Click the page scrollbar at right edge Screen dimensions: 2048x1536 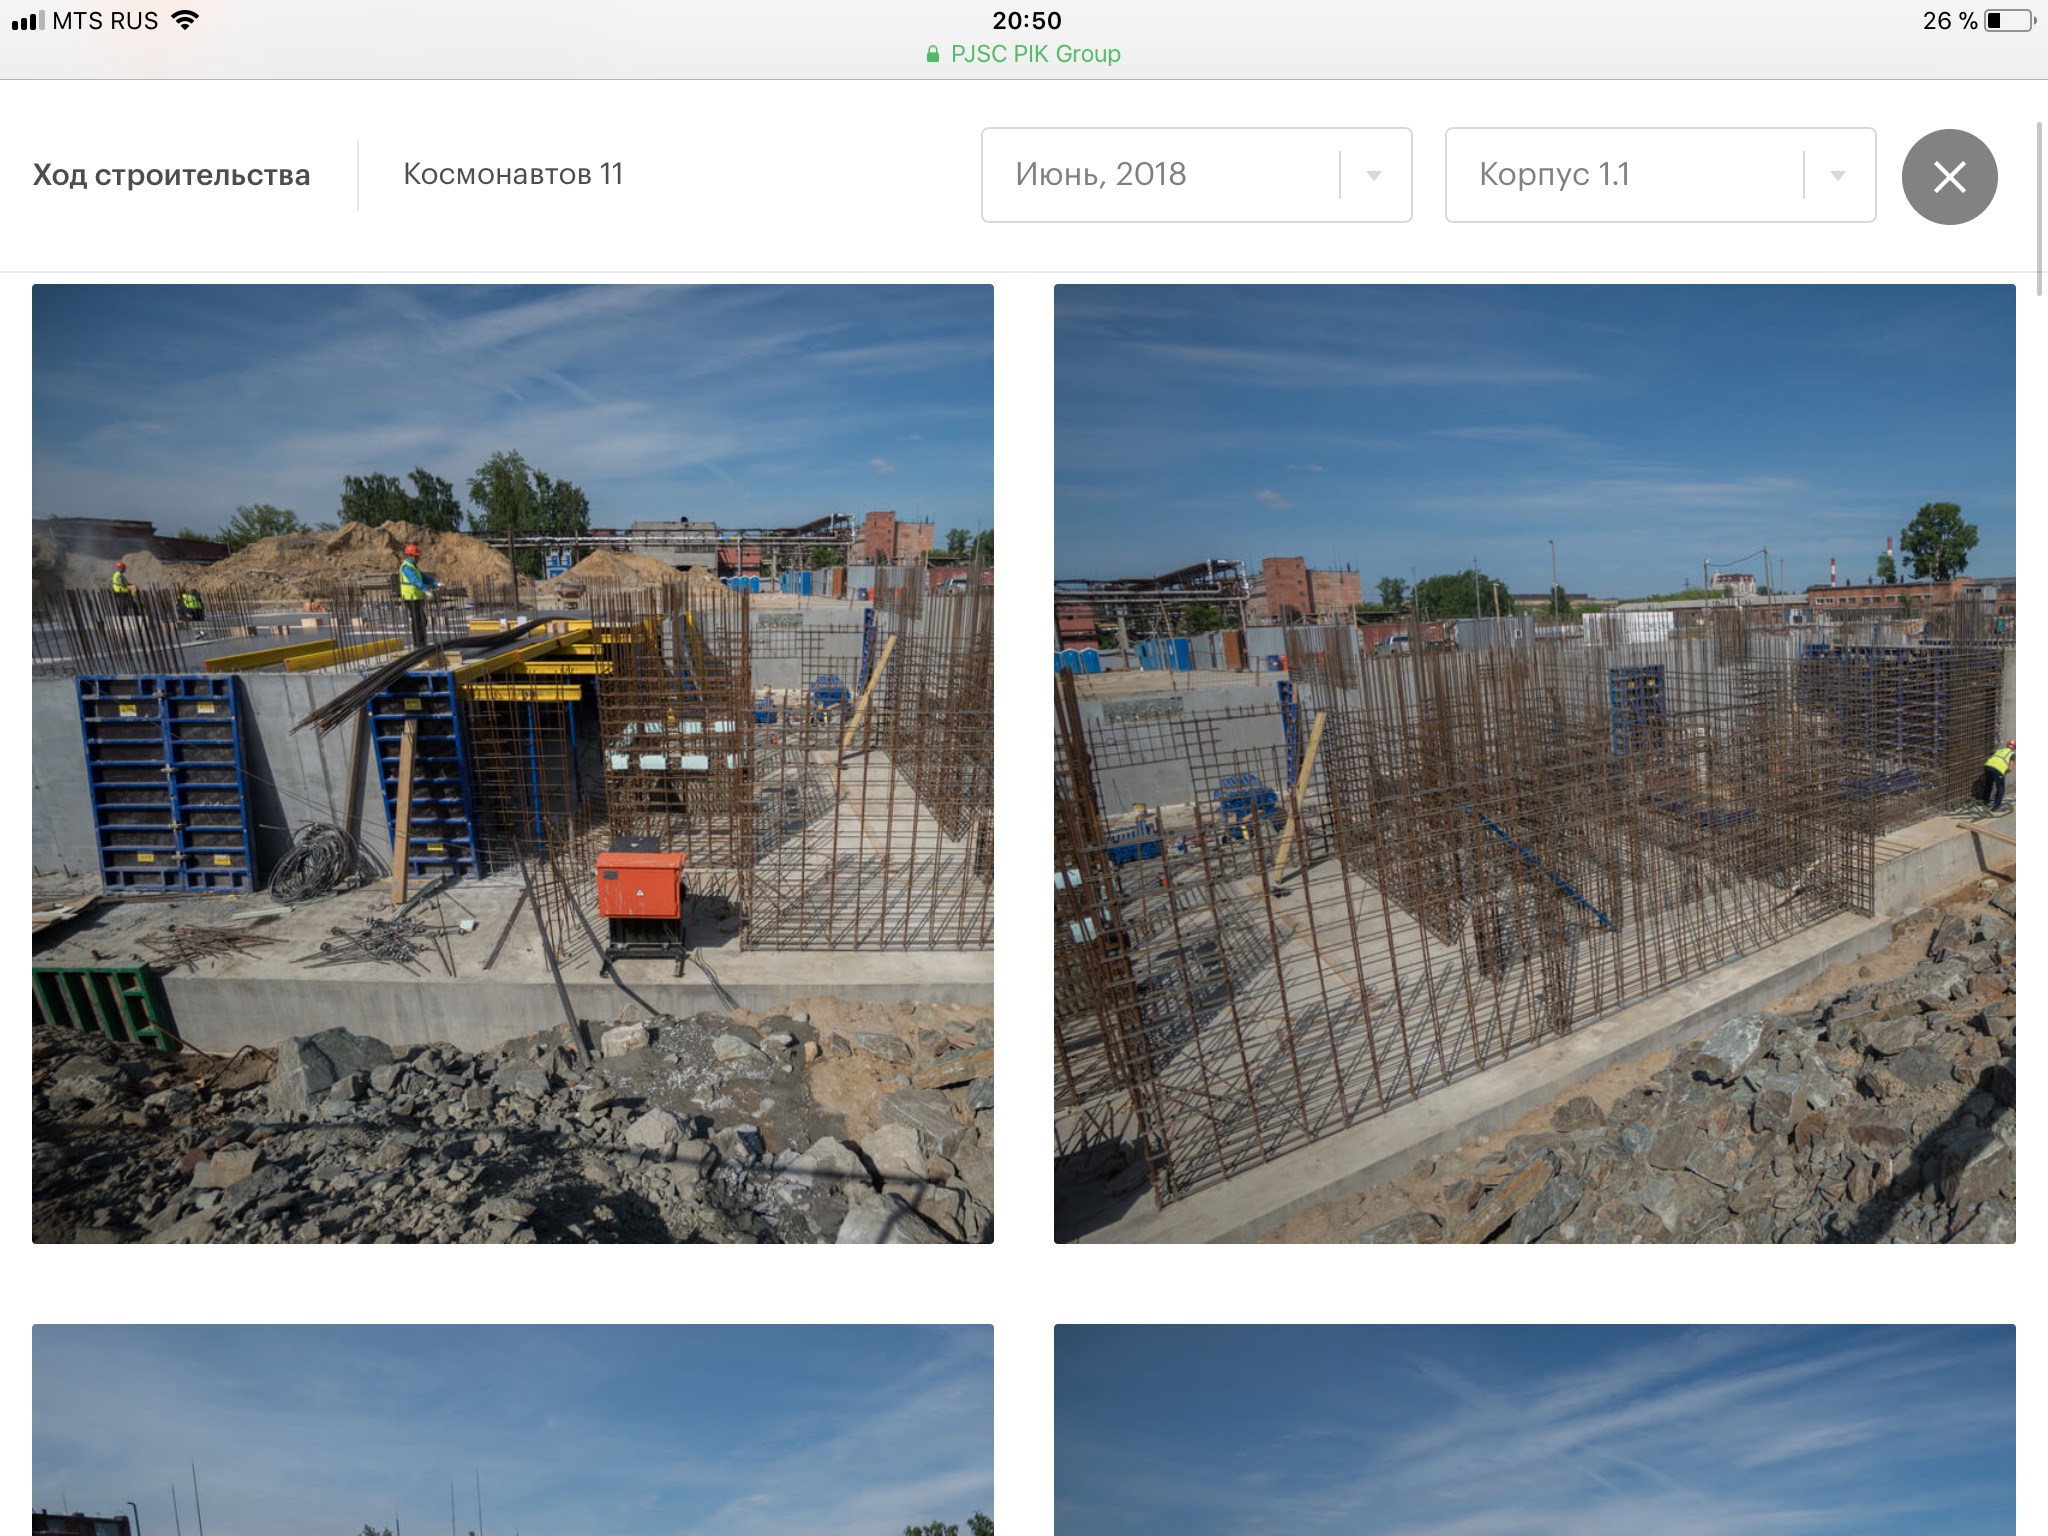pyautogui.click(x=2041, y=208)
